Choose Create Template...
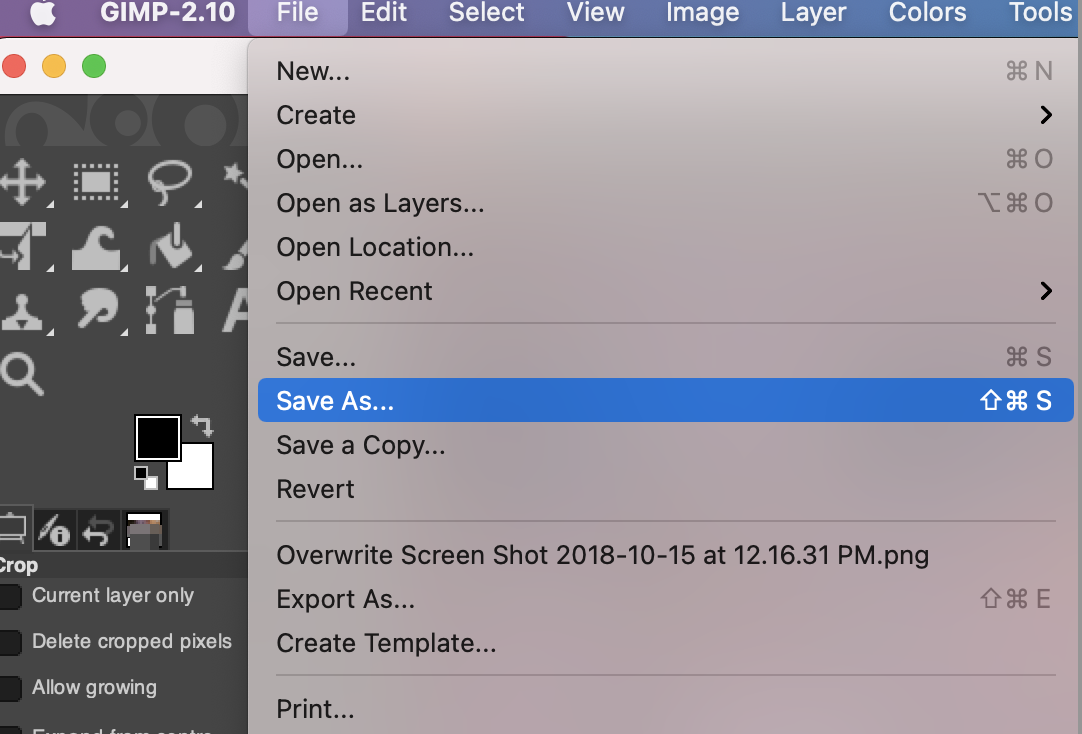 [665, 643]
